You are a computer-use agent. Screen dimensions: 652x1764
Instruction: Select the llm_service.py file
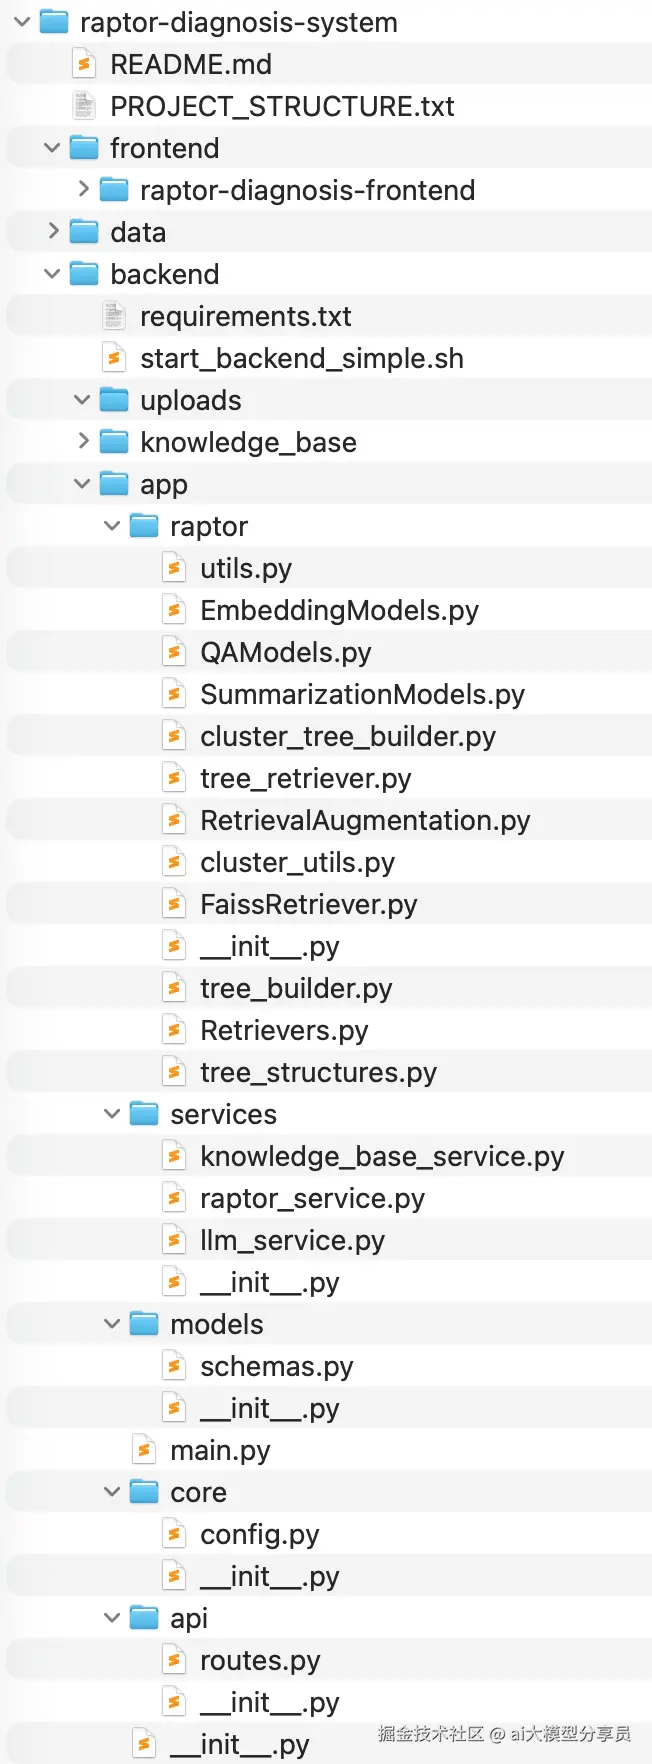292,1241
